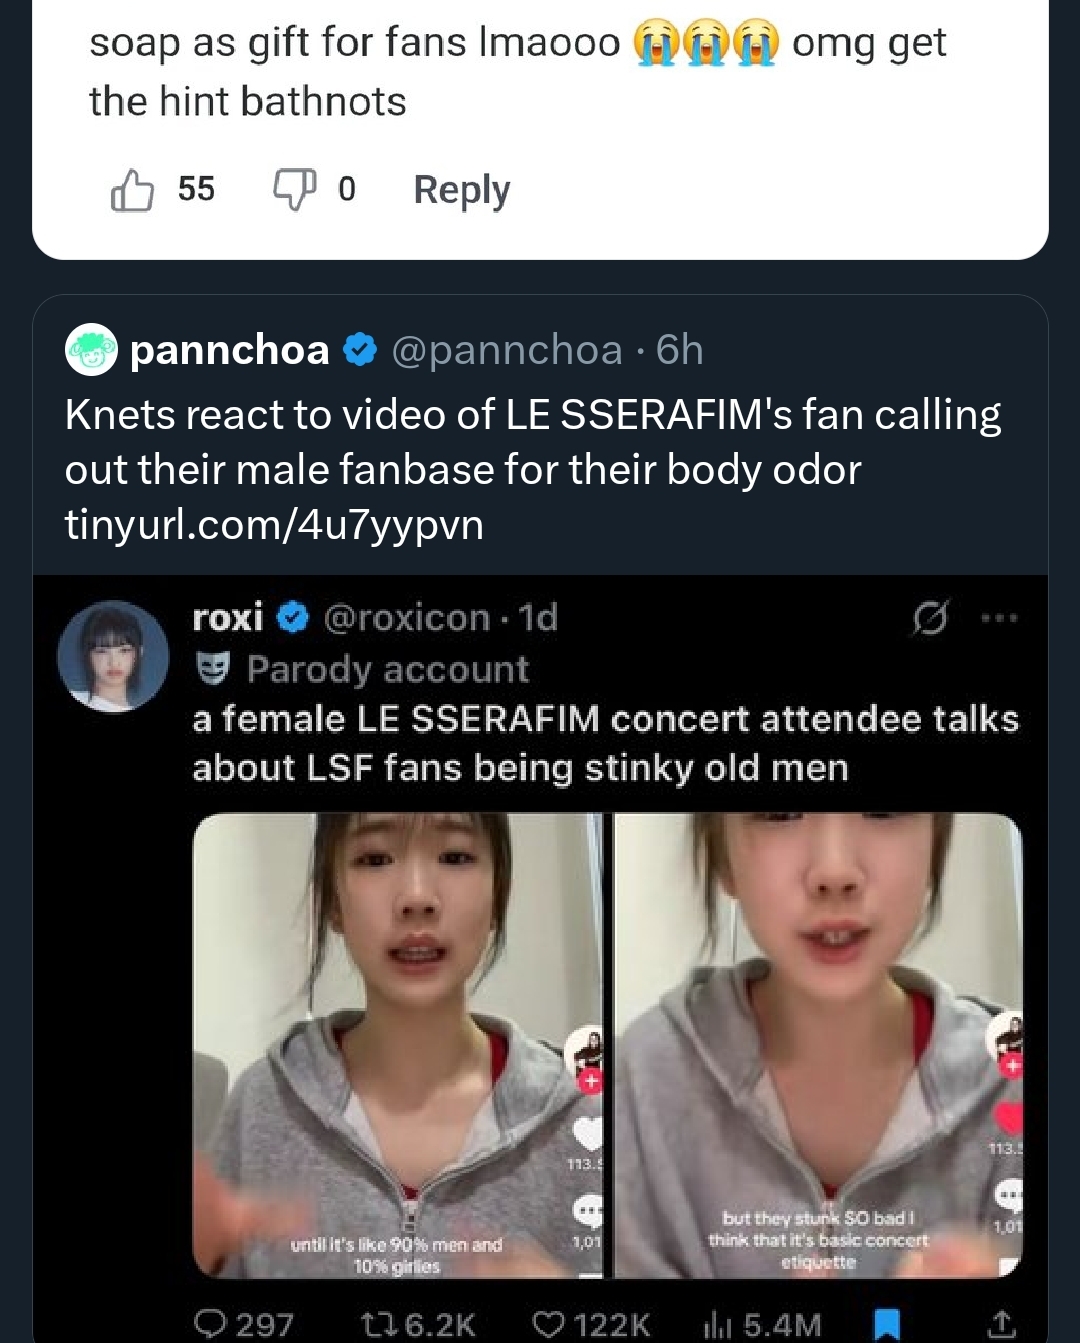This screenshot has height=1343, width=1080.
Task: Reply to the bathnots comment
Action: click(x=461, y=189)
